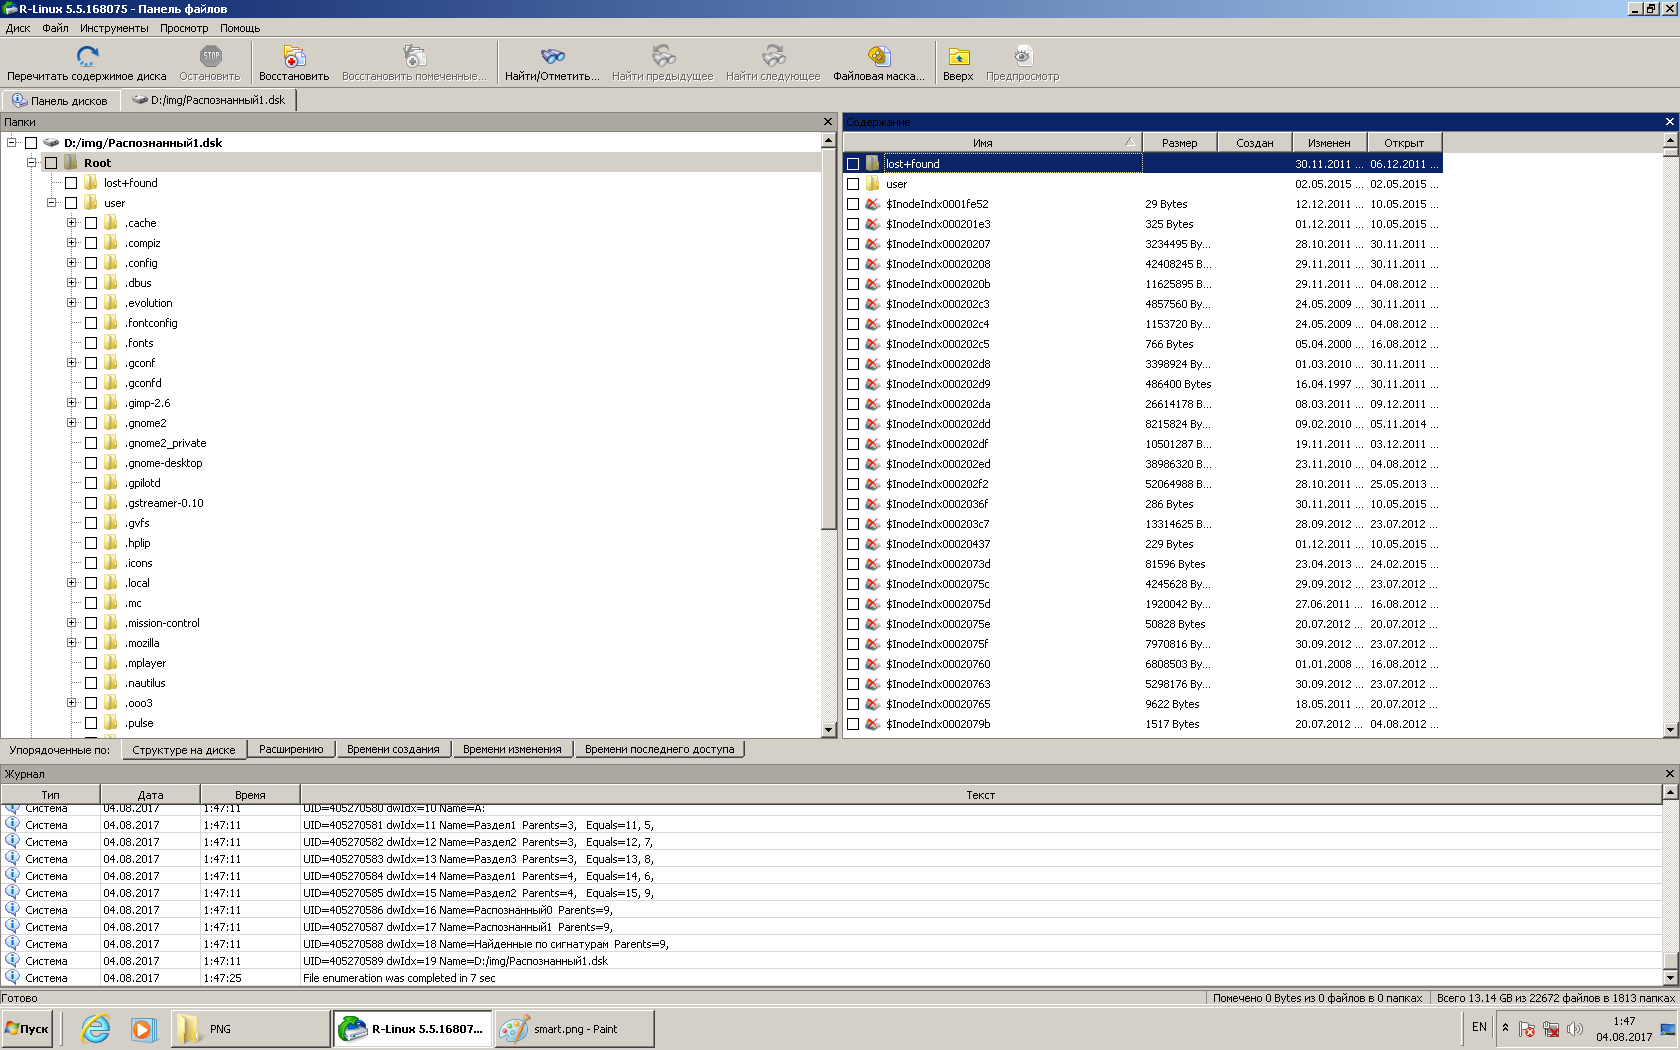
Task: Check the .mozilla folder checkbox
Action: pos(91,643)
